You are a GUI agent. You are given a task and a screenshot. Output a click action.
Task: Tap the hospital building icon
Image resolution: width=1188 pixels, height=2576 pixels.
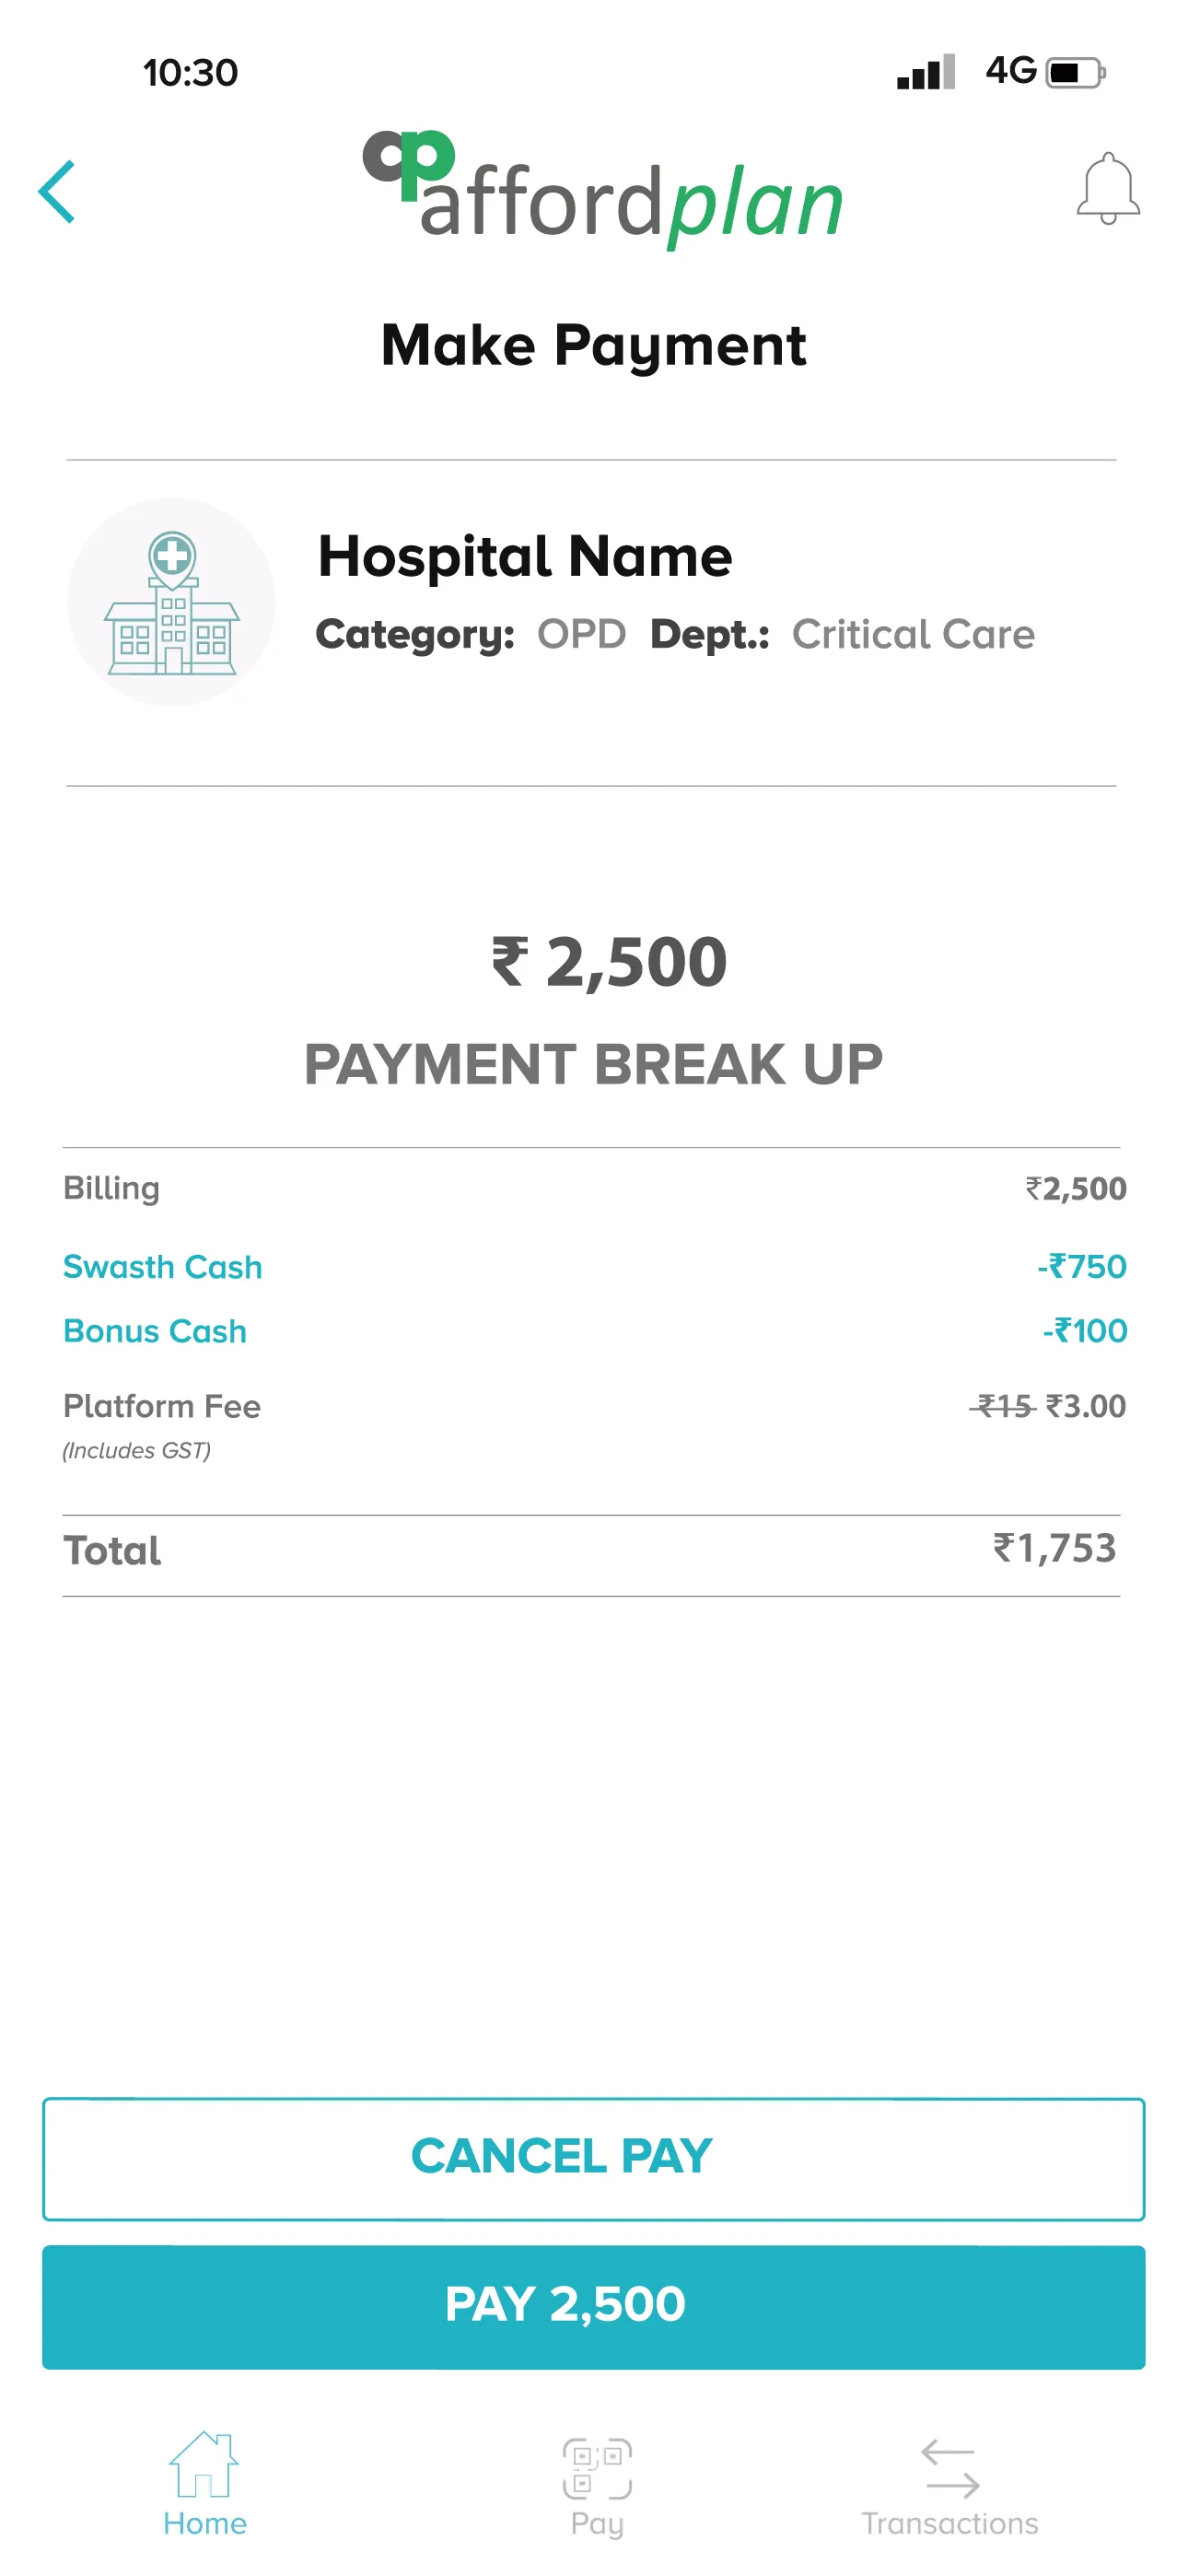tap(172, 600)
